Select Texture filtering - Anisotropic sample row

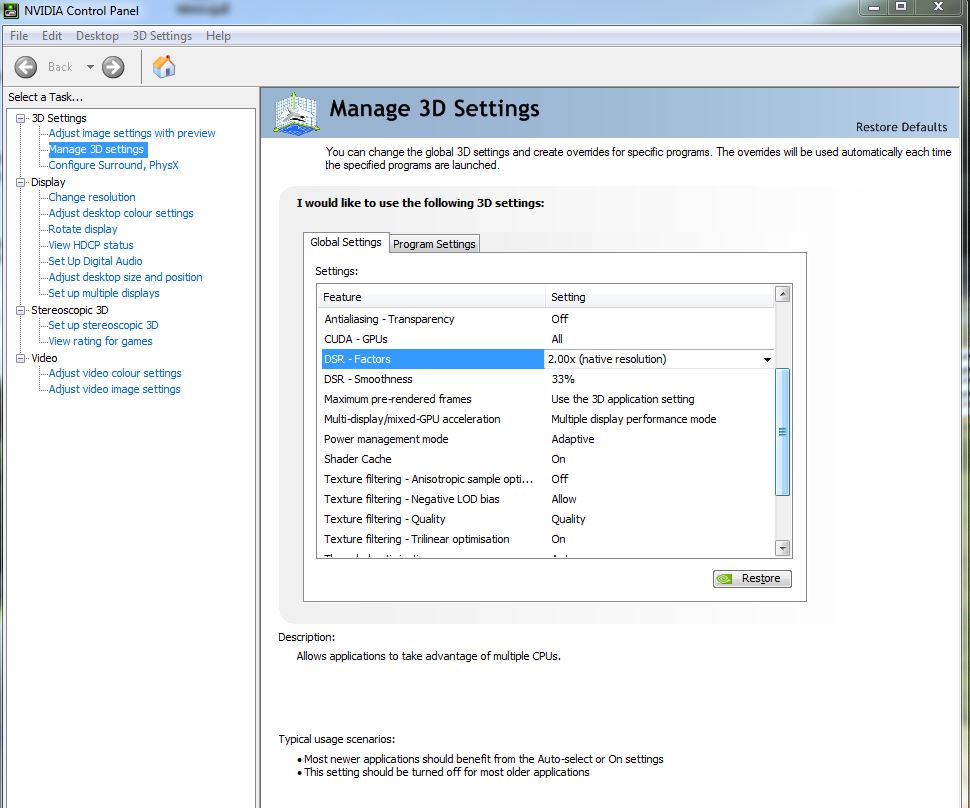click(x=547, y=479)
